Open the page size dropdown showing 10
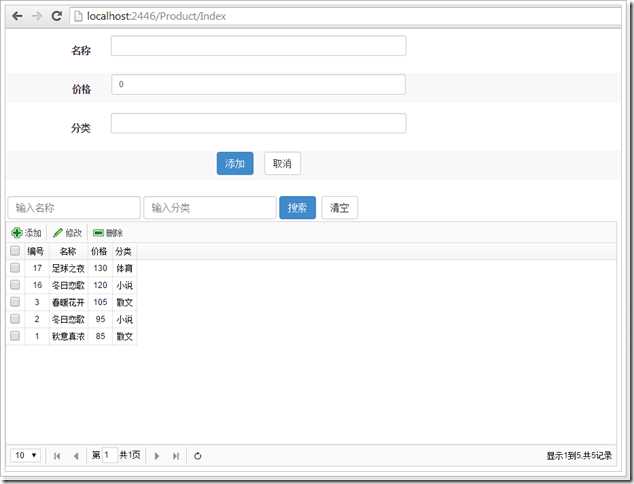 point(25,455)
